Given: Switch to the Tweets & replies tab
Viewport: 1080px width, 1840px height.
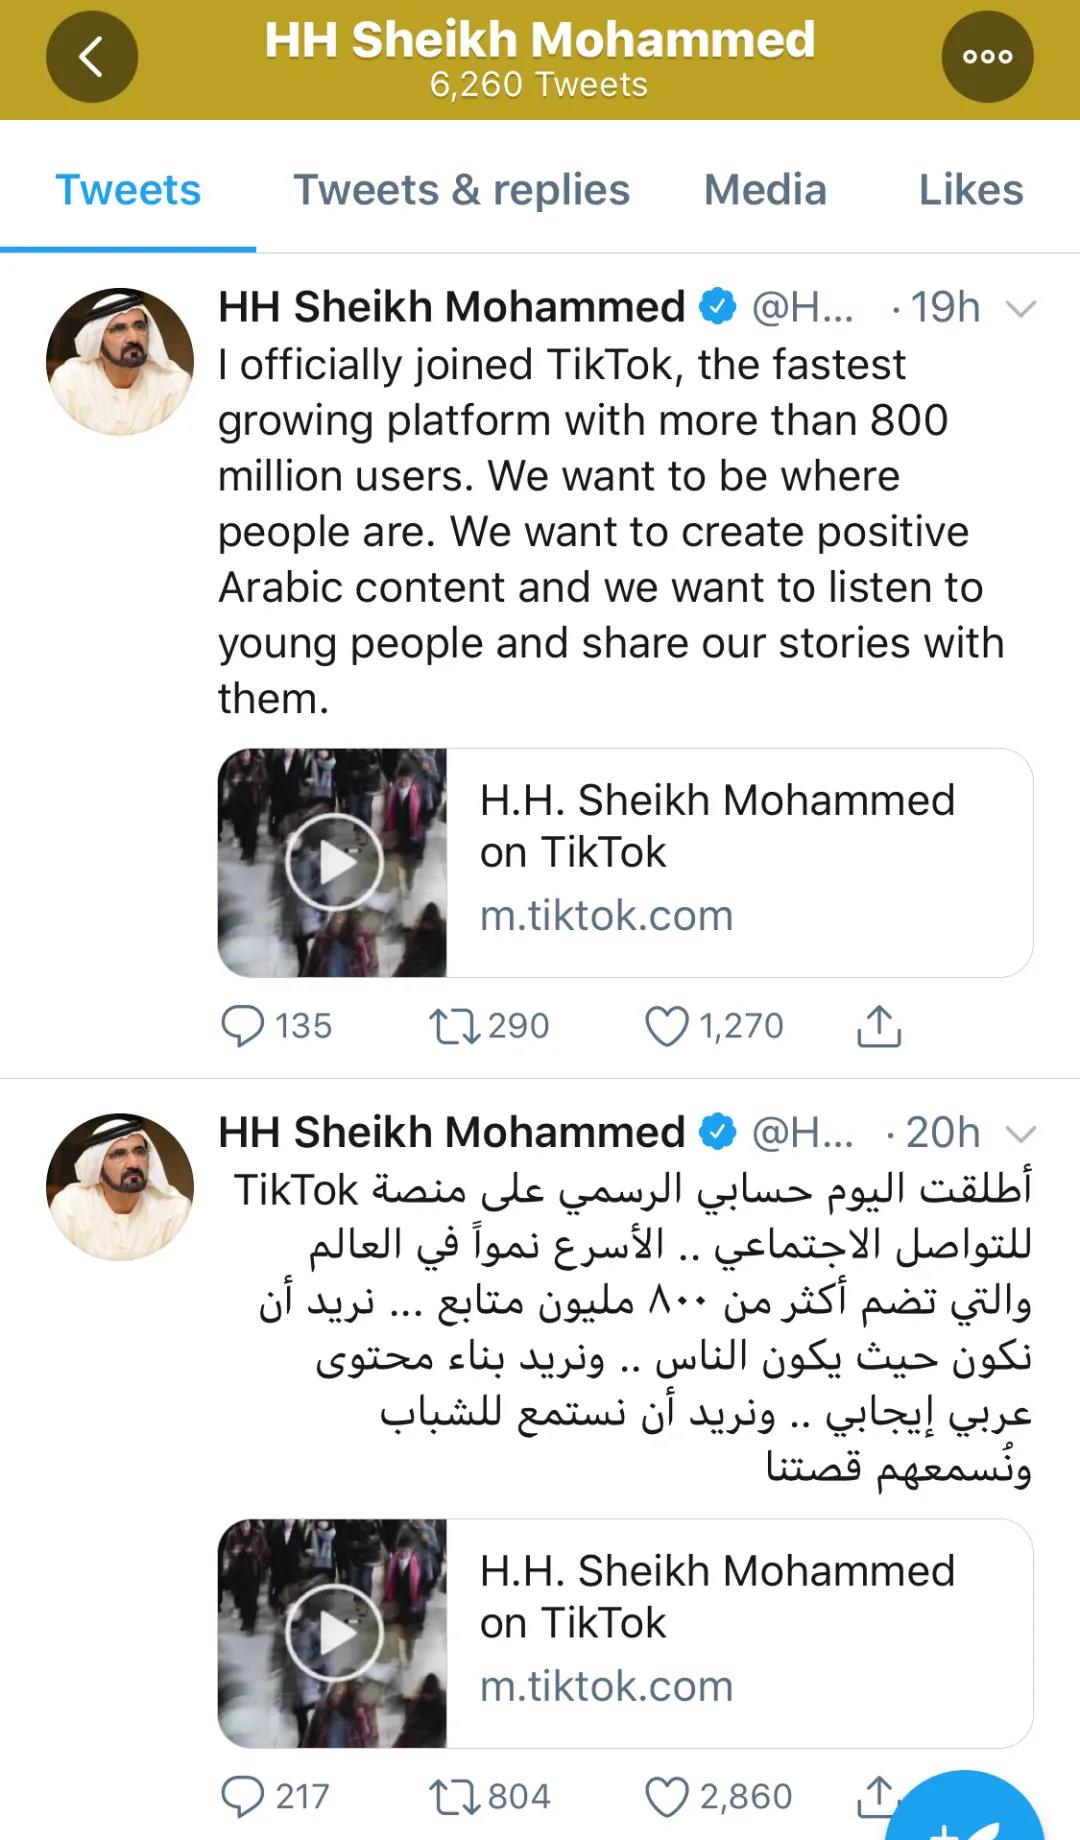Looking at the screenshot, I should pyautogui.click(x=461, y=190).
